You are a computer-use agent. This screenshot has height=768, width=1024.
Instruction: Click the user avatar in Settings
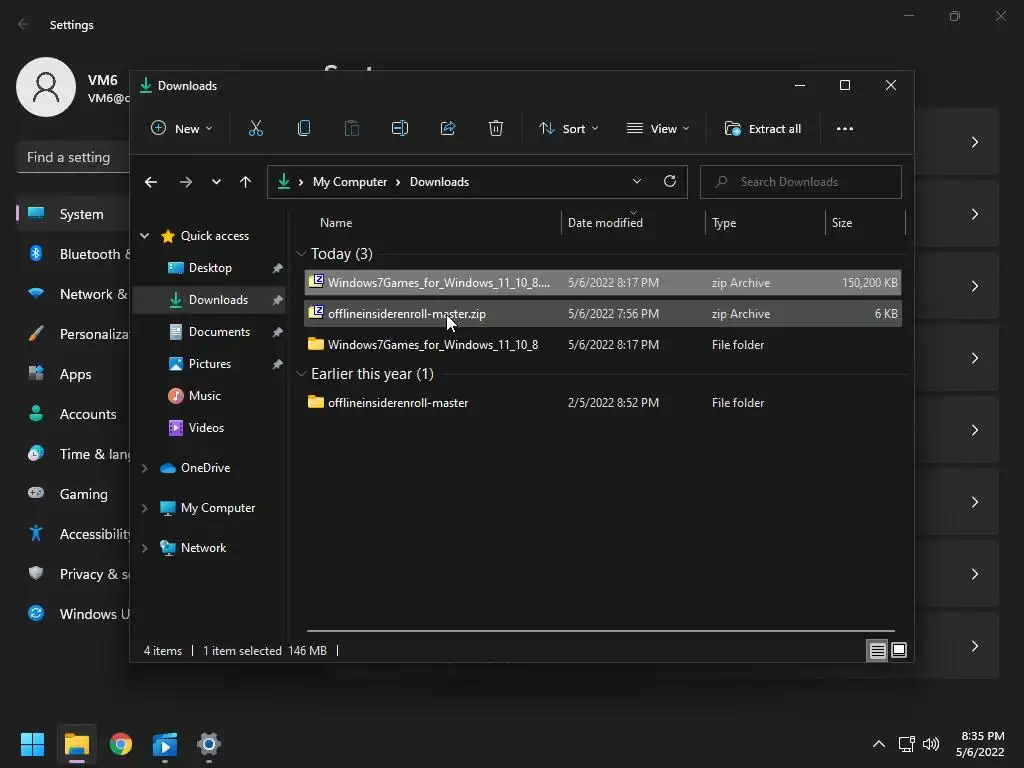(x=46, y=87)
